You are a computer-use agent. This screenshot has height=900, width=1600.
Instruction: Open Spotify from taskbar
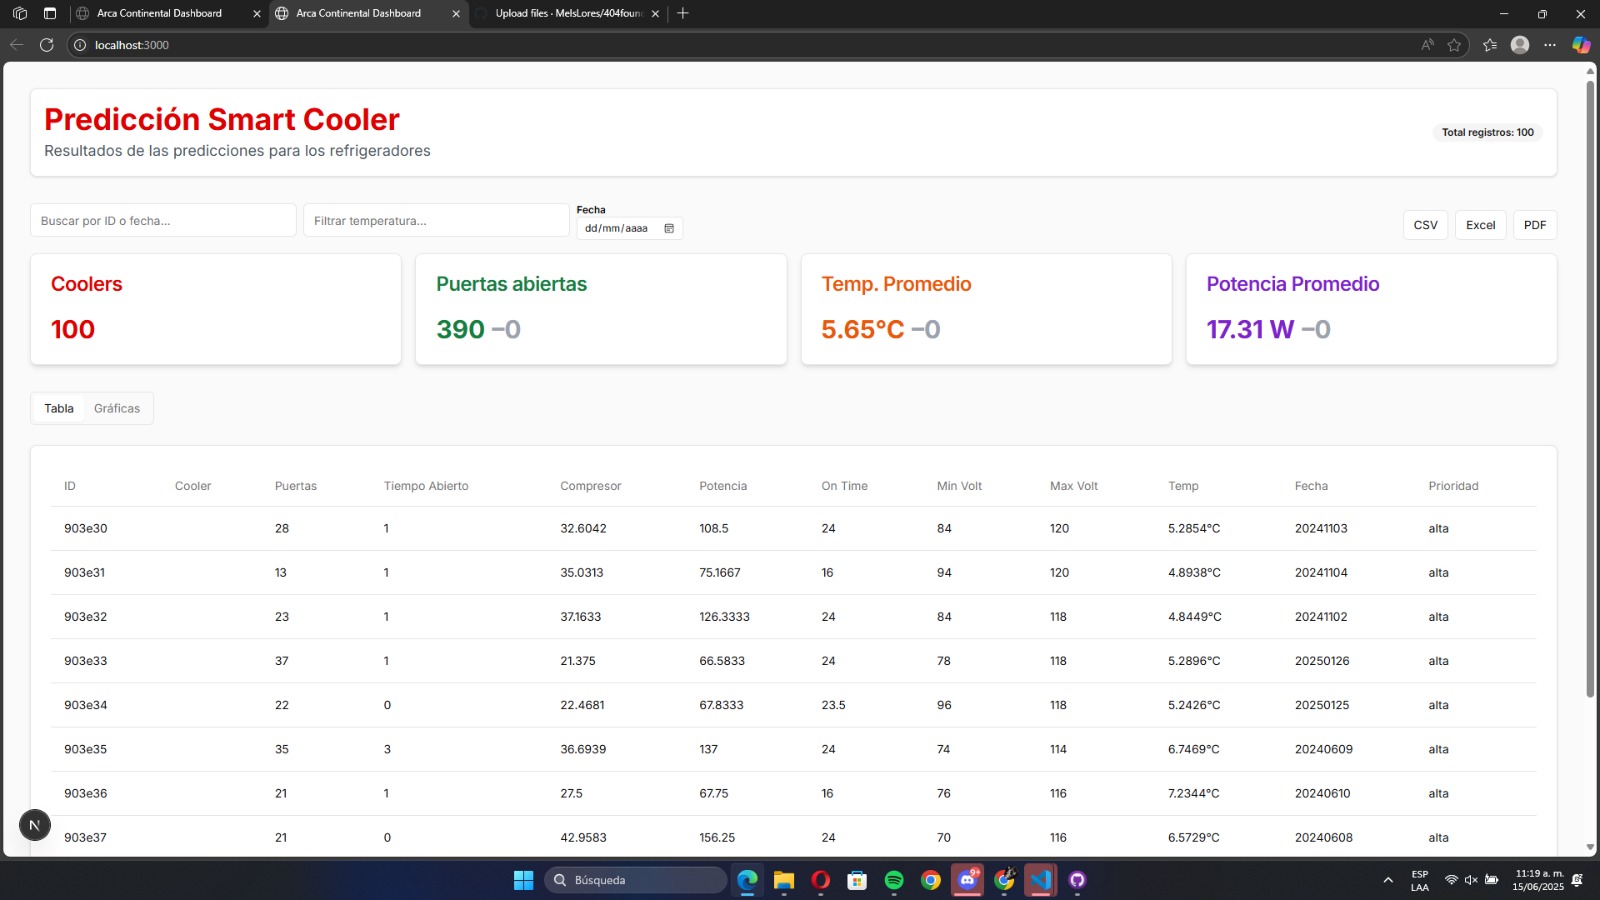[894, 880]
